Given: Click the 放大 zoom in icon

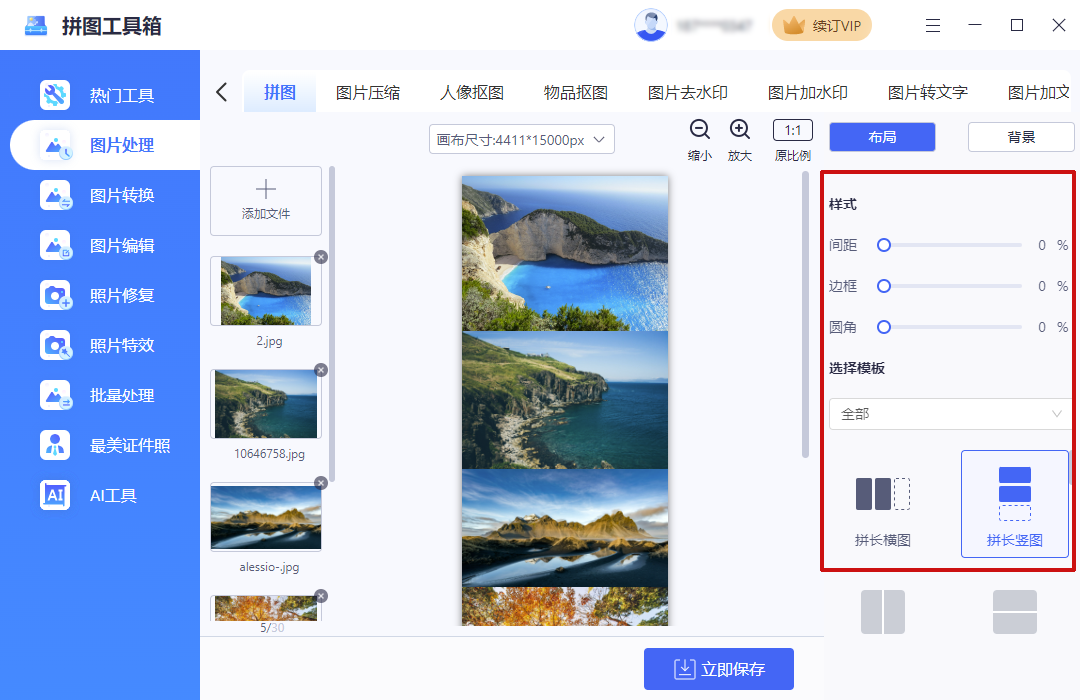Looking at the screenshot, I should 740,130.
